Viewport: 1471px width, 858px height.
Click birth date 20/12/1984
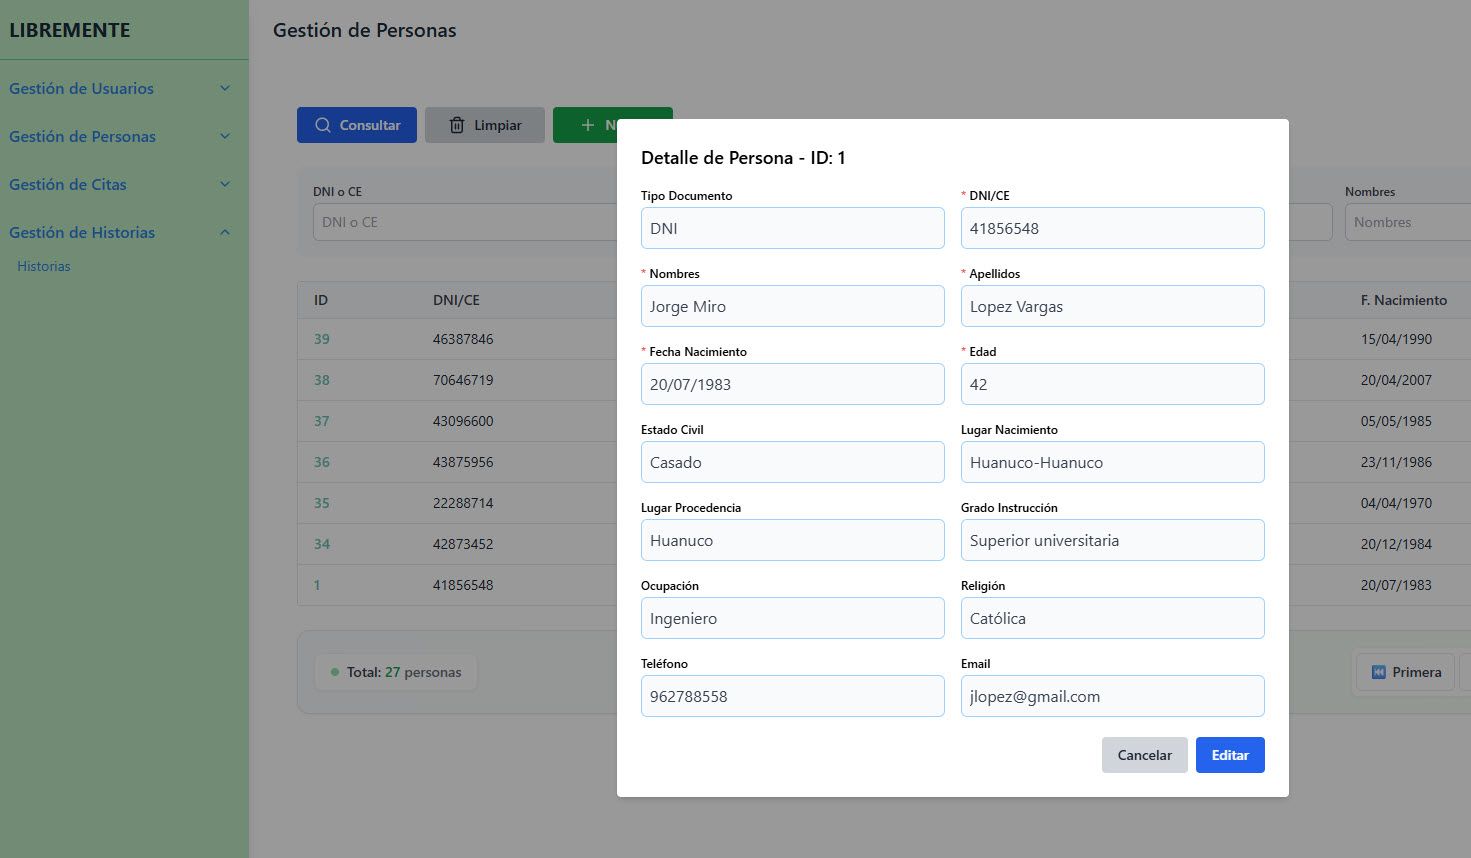(1396, 544)
